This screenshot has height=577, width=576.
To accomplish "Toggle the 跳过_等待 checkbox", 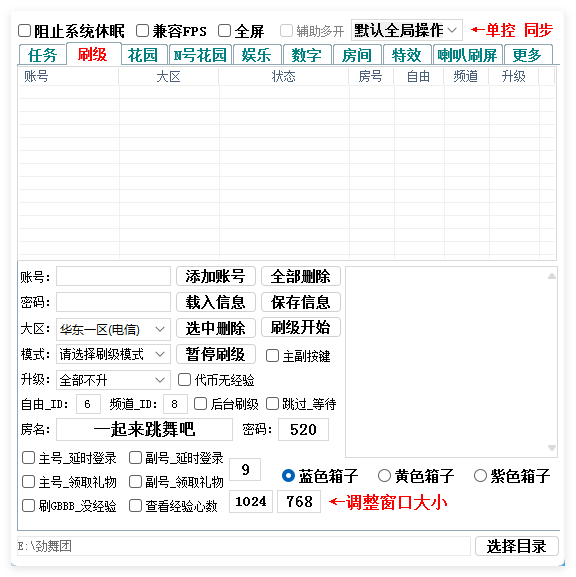I will 272,404.
